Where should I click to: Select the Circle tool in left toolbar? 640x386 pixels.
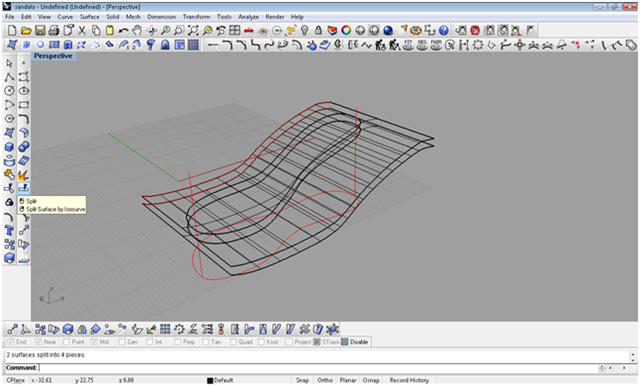pyautogui.click(x=9, y=91)
